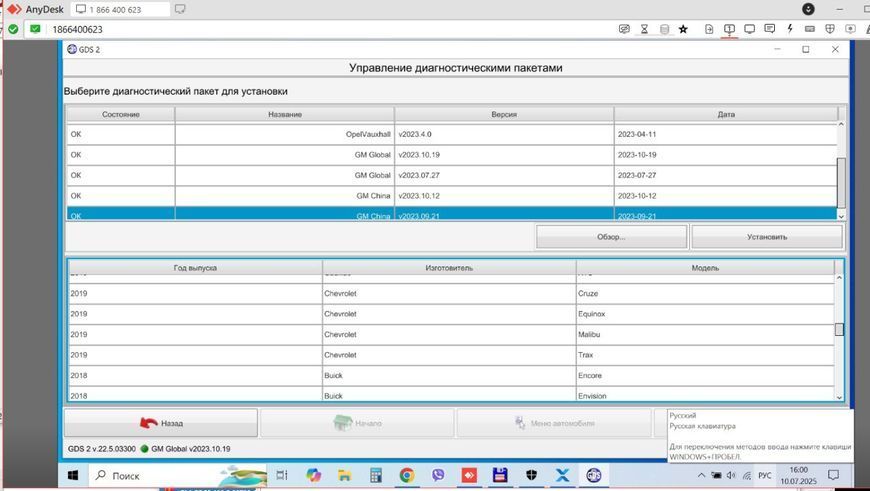Click the AnyDesk select-monitor icon underlined in red

(729, 29)
